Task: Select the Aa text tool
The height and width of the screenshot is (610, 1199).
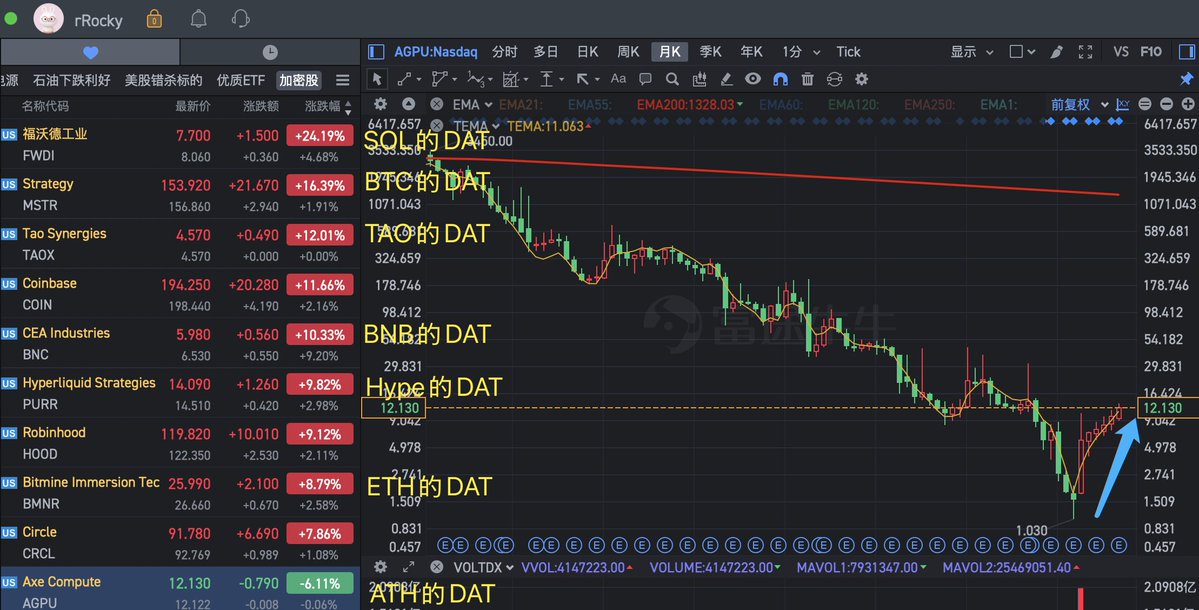Action: coord(618,79)
